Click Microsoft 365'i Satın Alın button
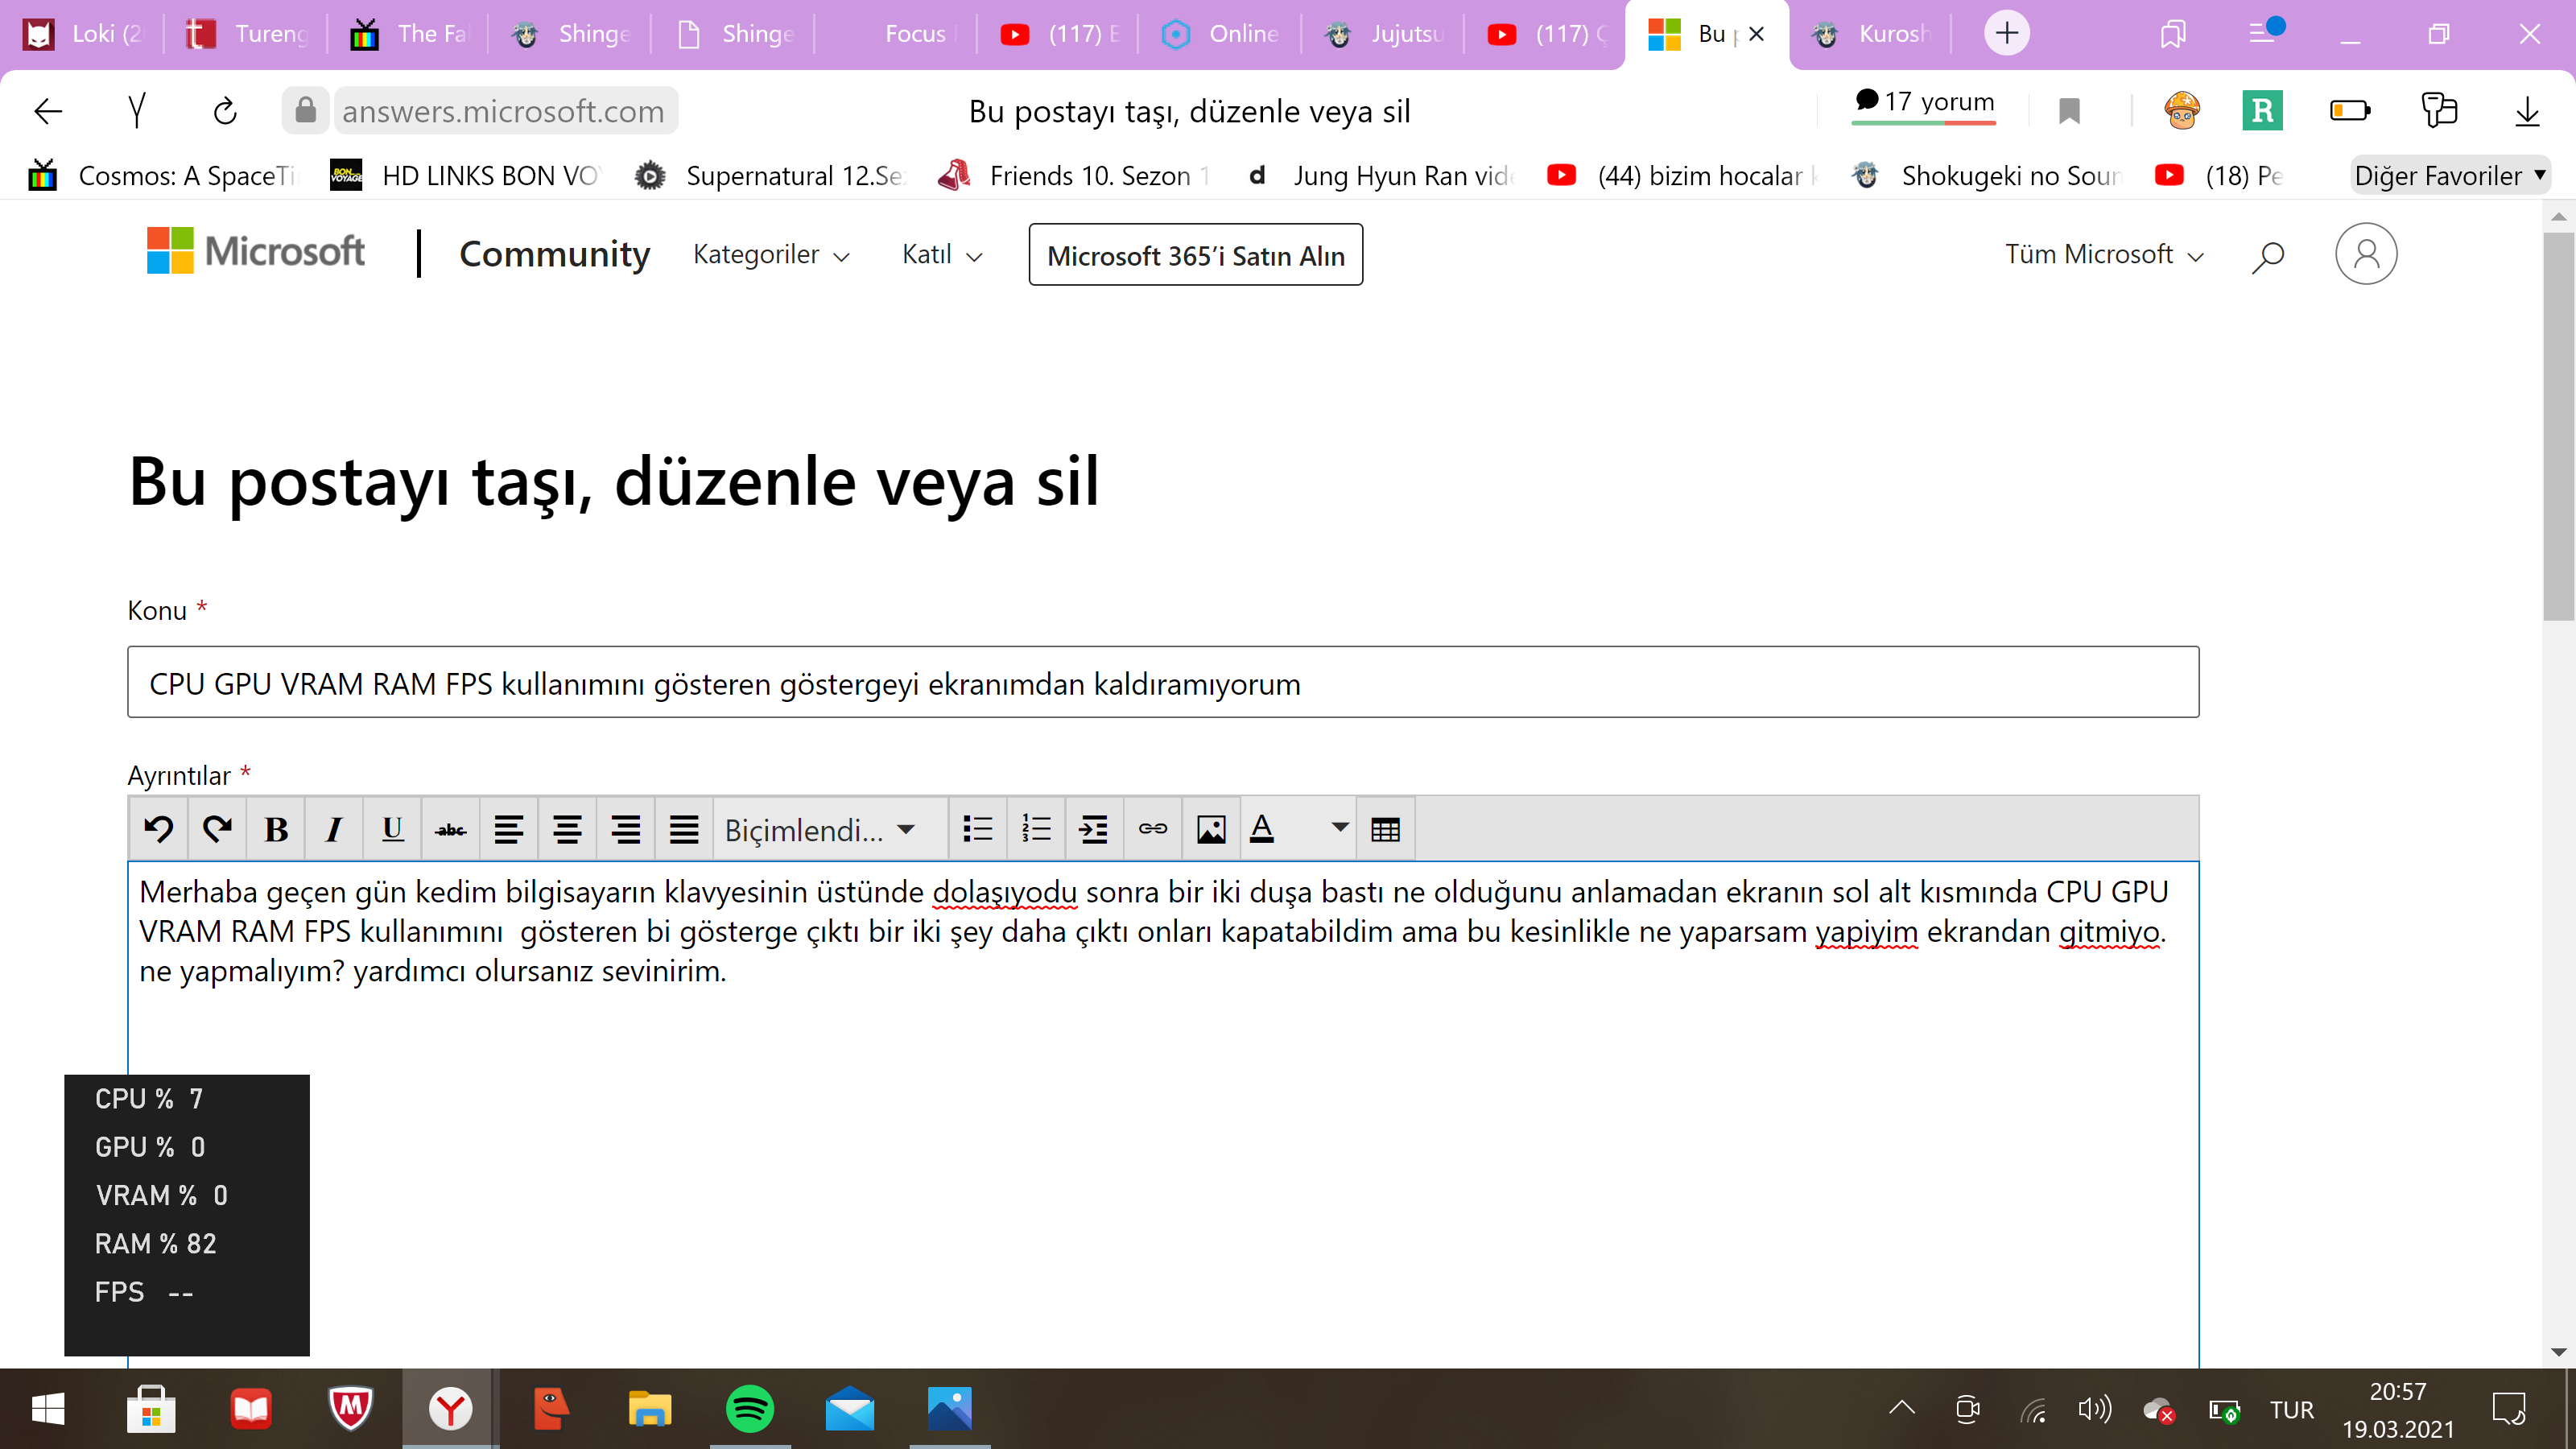 click(x=1195, y=255)
